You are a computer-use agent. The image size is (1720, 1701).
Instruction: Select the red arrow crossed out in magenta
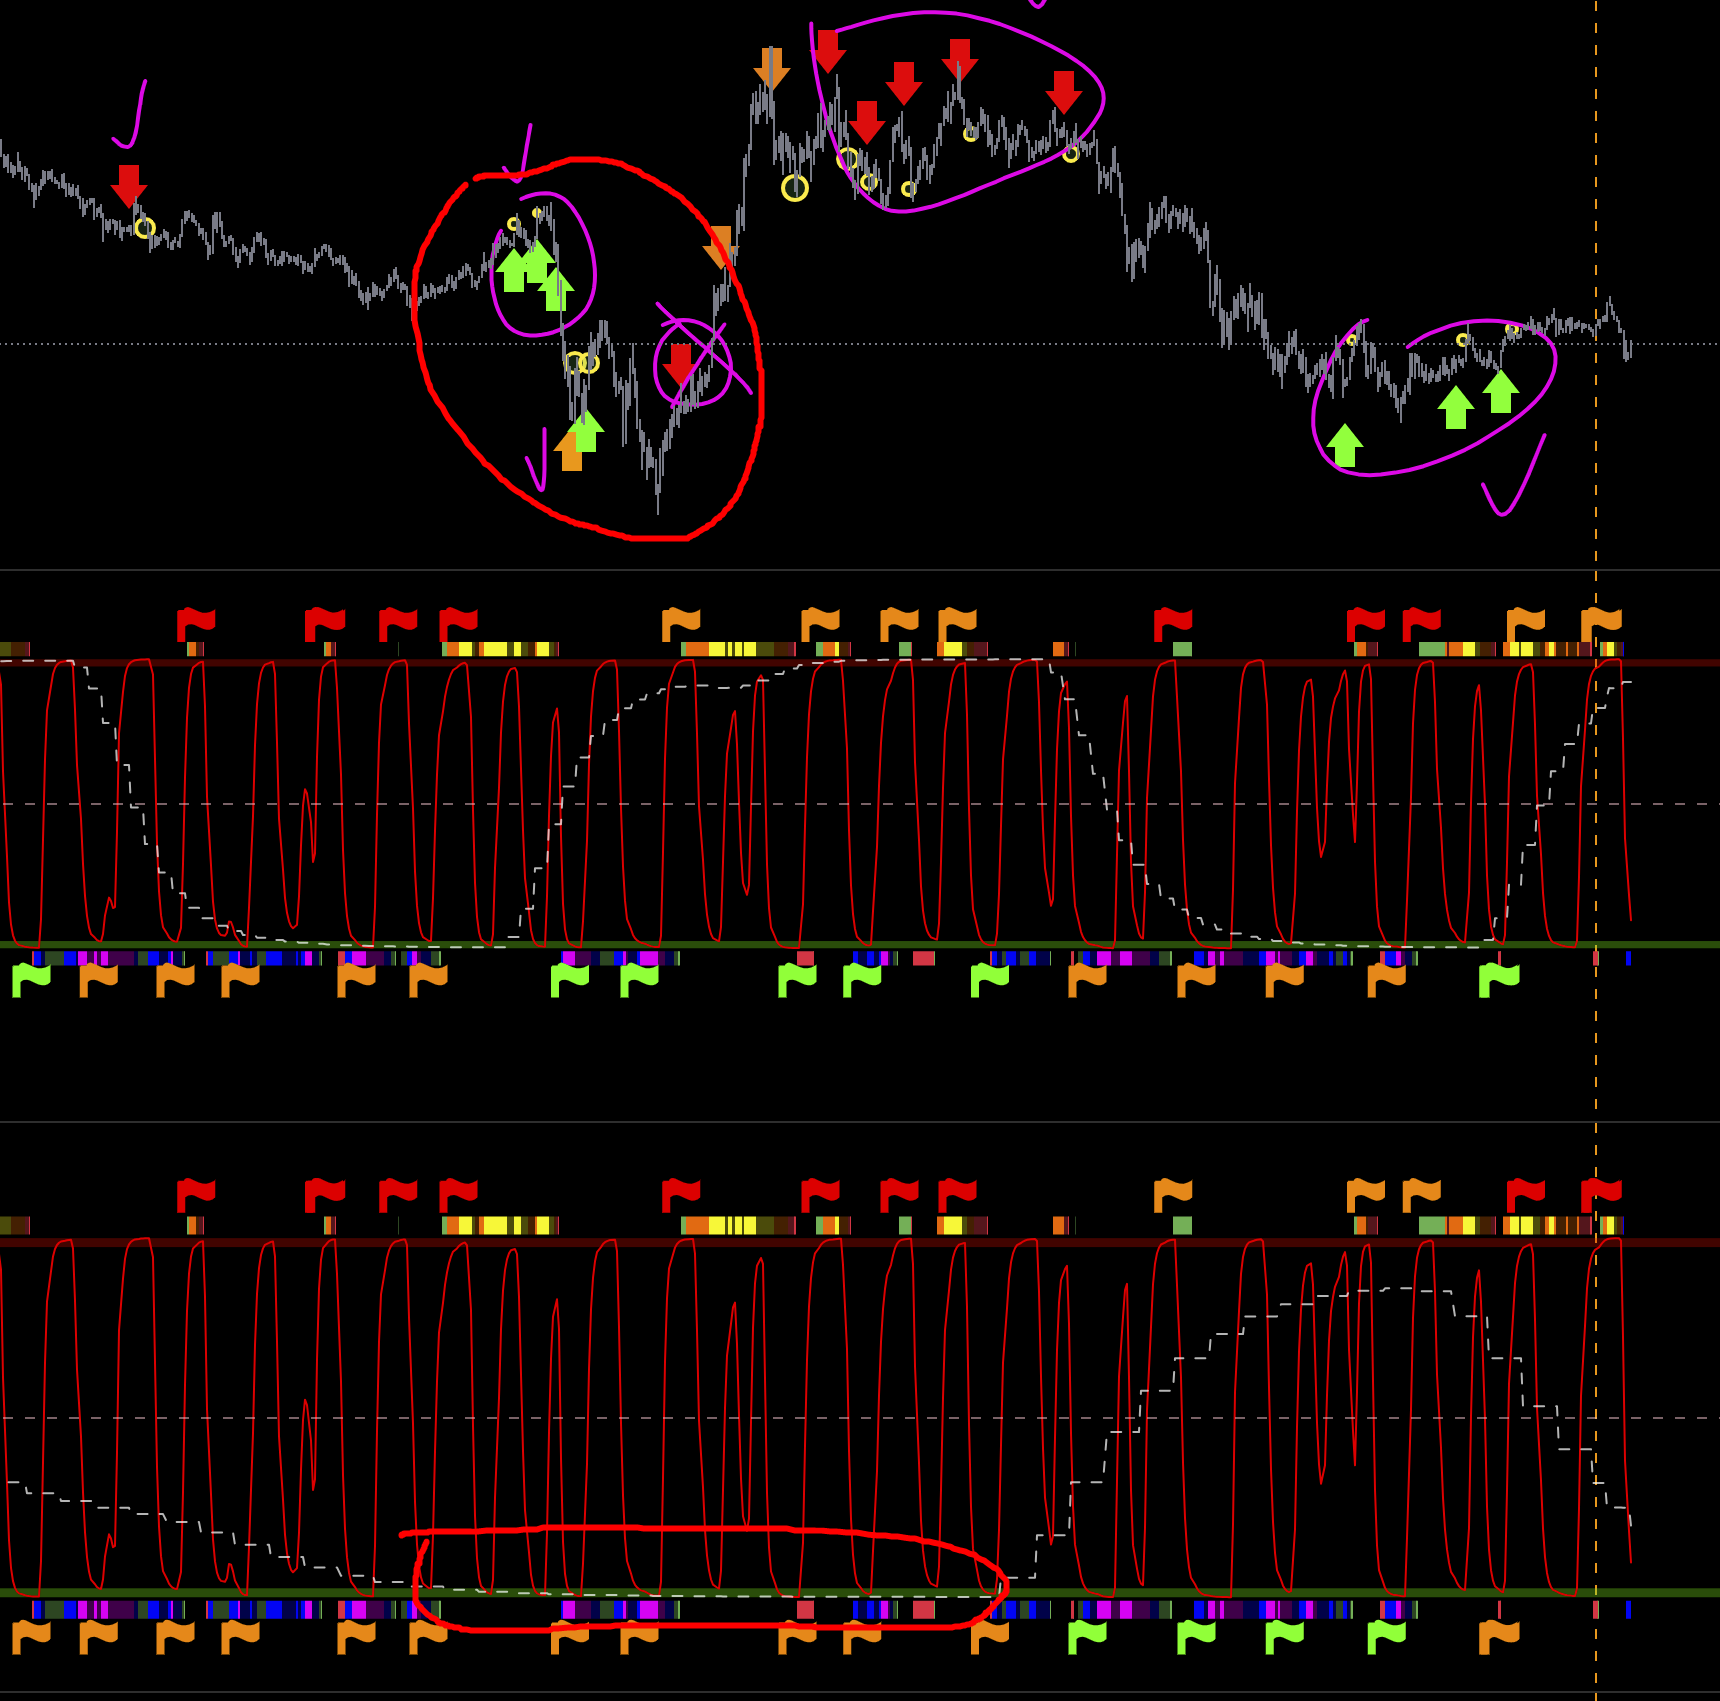click(x=681, y=364)
